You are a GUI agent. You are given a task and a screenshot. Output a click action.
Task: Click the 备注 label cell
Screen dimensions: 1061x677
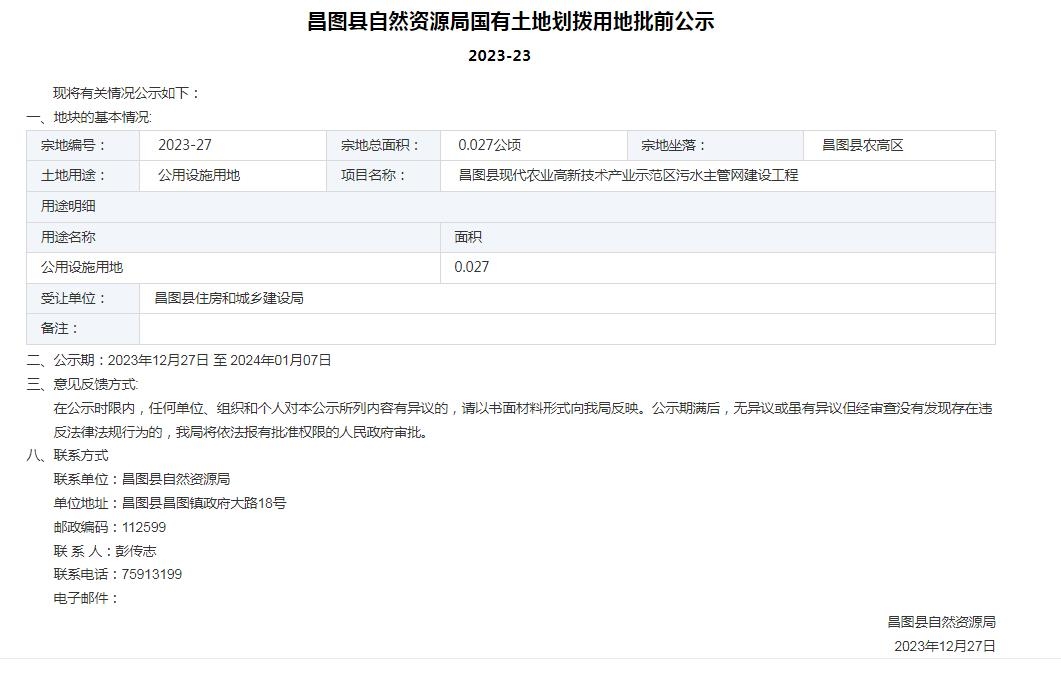point(83,329)
